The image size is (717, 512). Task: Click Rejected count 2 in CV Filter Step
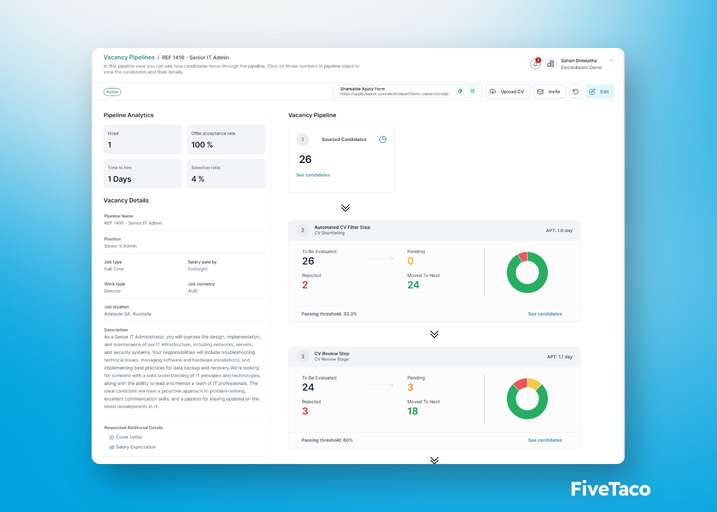pyautogui.click(x=305, y=285)
